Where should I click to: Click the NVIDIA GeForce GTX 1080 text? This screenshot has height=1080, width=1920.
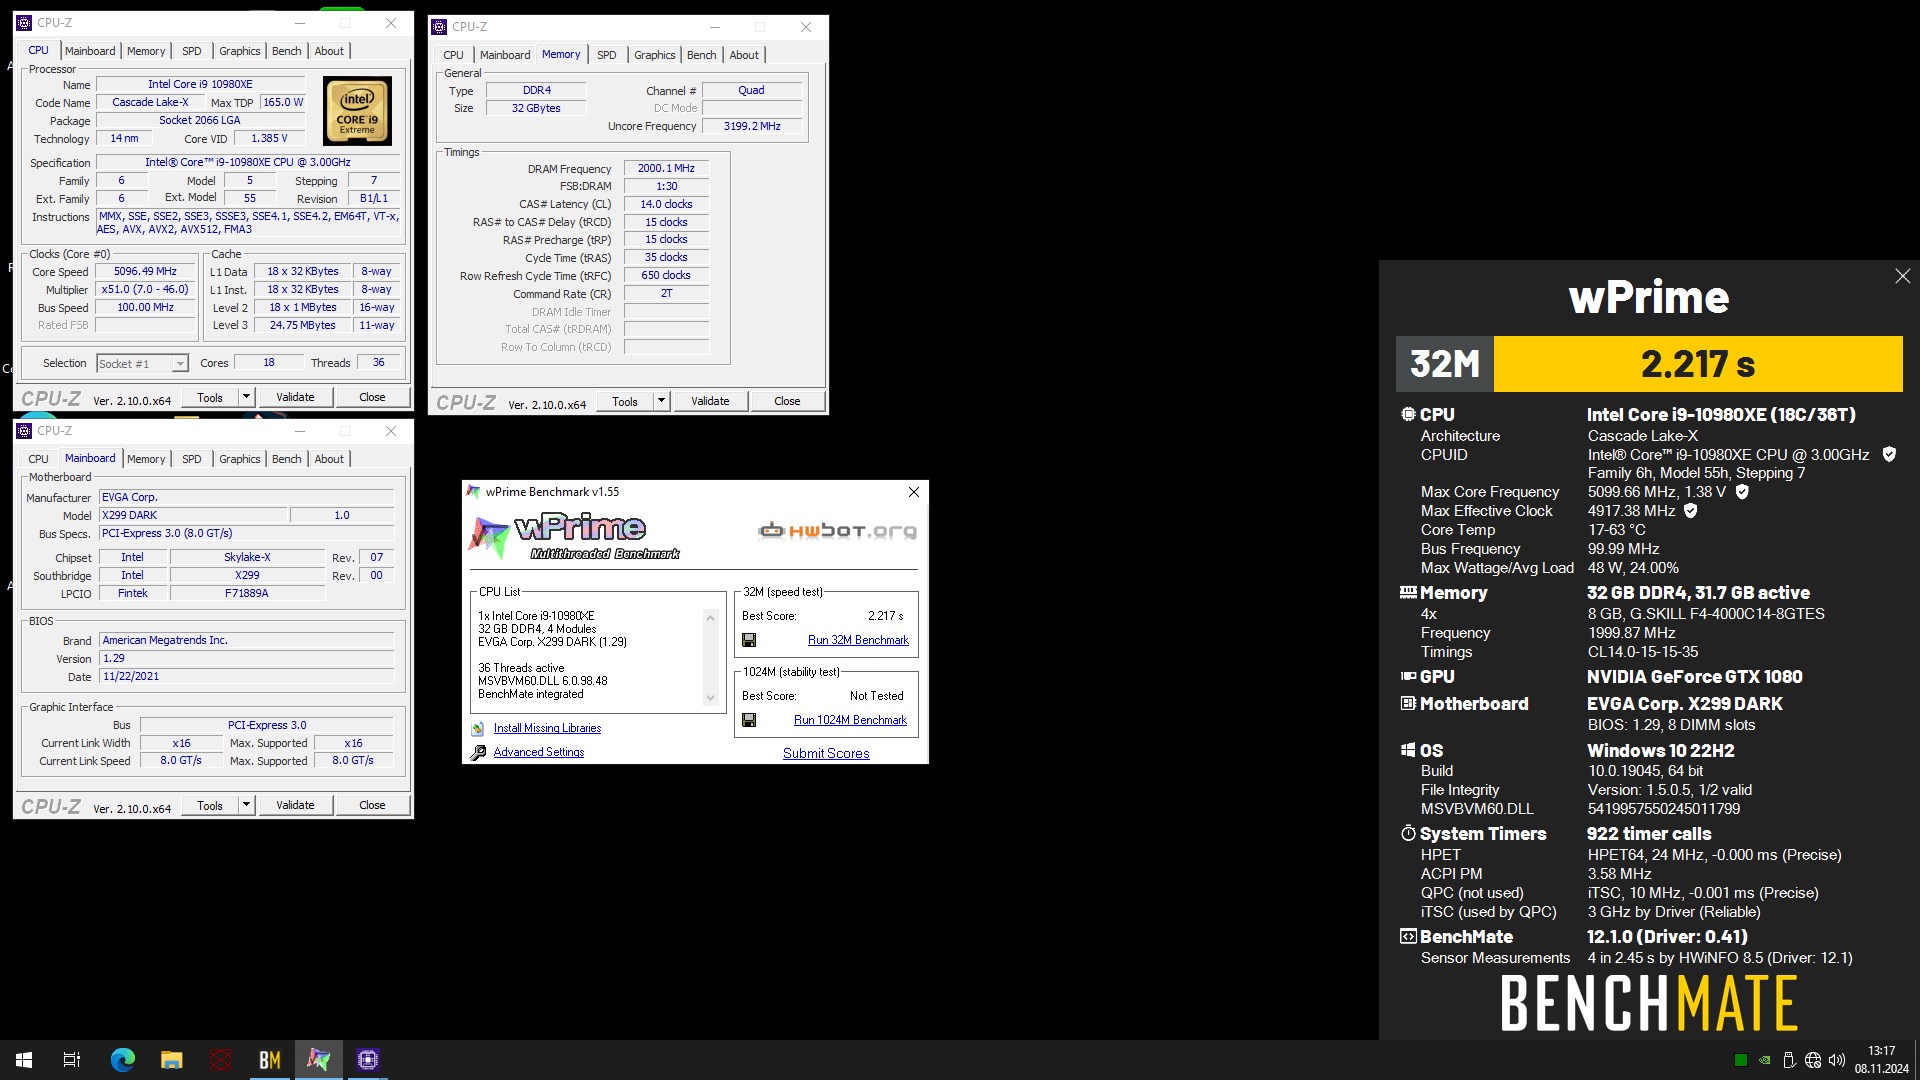coord(1695,677)
